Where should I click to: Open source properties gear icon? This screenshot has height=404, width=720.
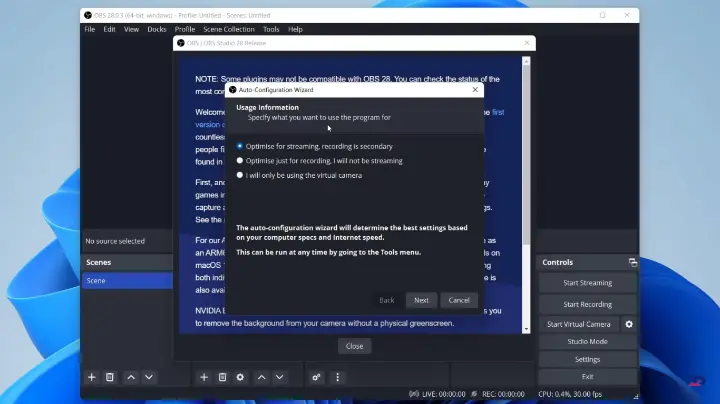click(x=240, y=377)
